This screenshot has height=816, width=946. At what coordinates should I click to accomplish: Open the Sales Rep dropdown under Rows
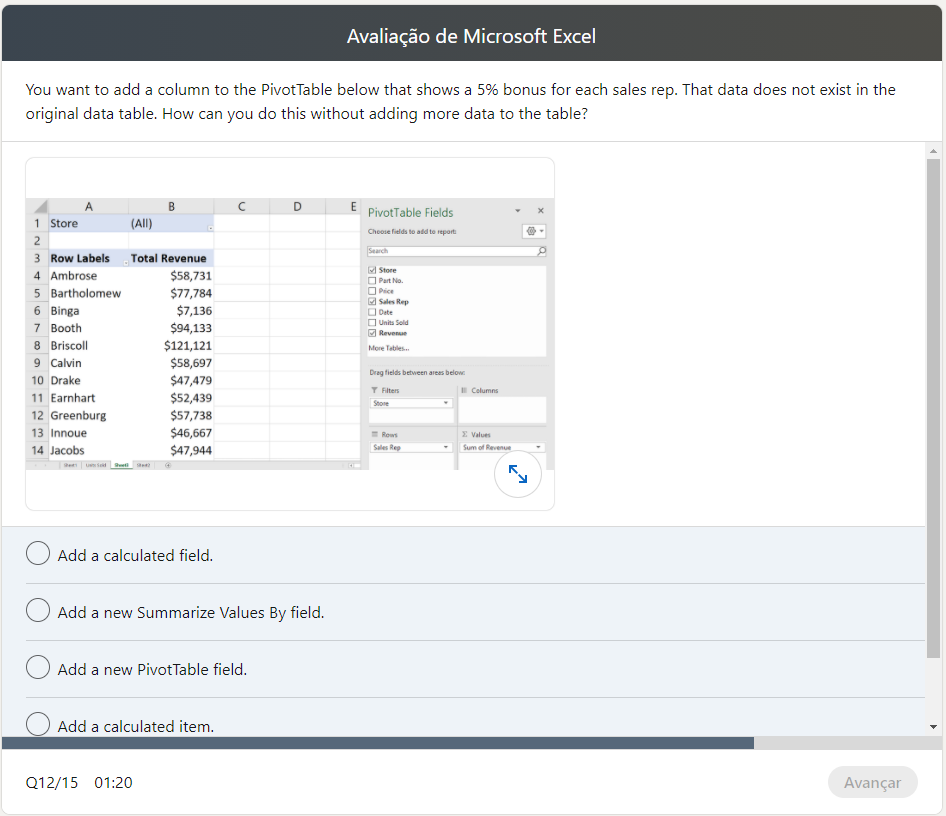(x=444, y=446)
